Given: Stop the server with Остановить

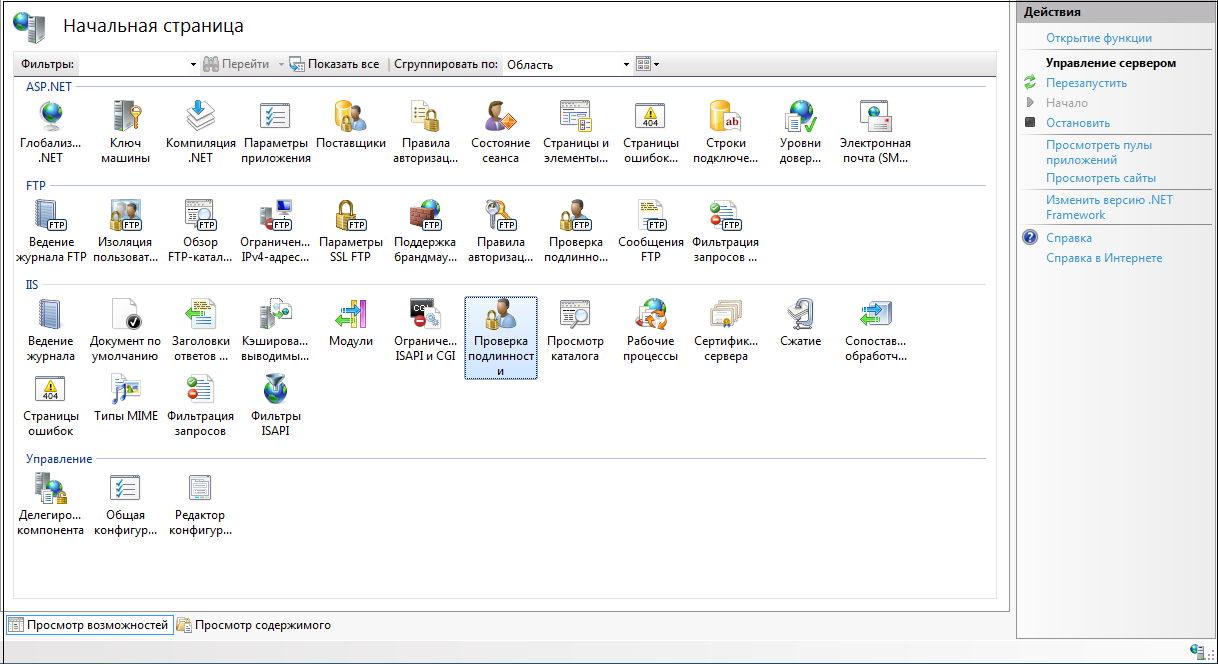Looking at the screenshot, I should click(1078, 123).
